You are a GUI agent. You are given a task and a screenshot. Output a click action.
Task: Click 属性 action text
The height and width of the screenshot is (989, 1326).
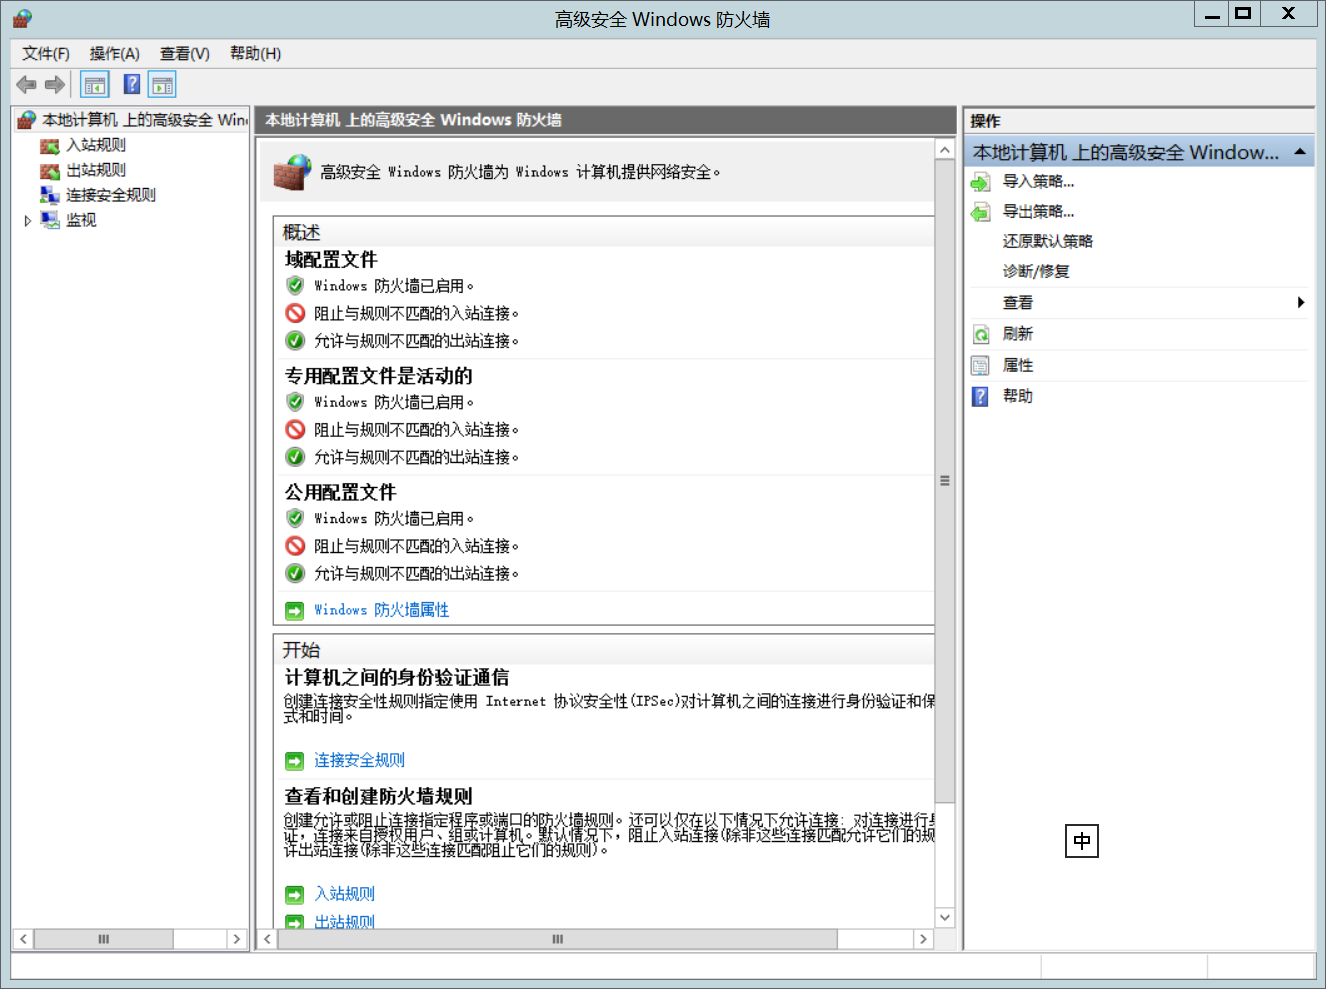tap(1018, 366)
